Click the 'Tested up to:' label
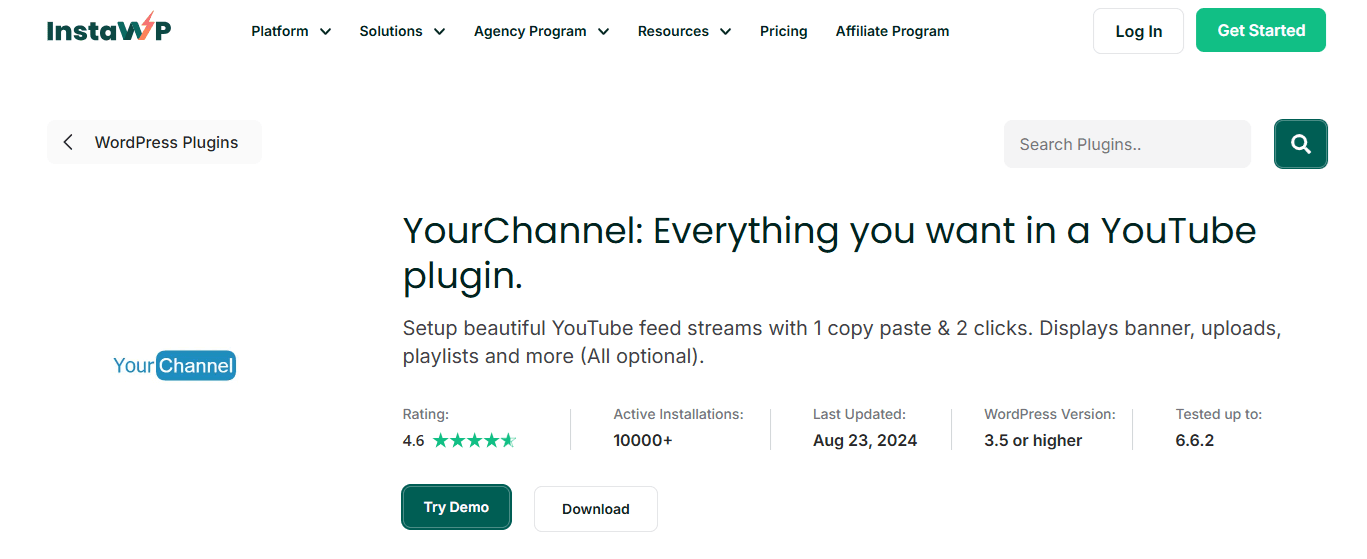 tap(1218, 414)
